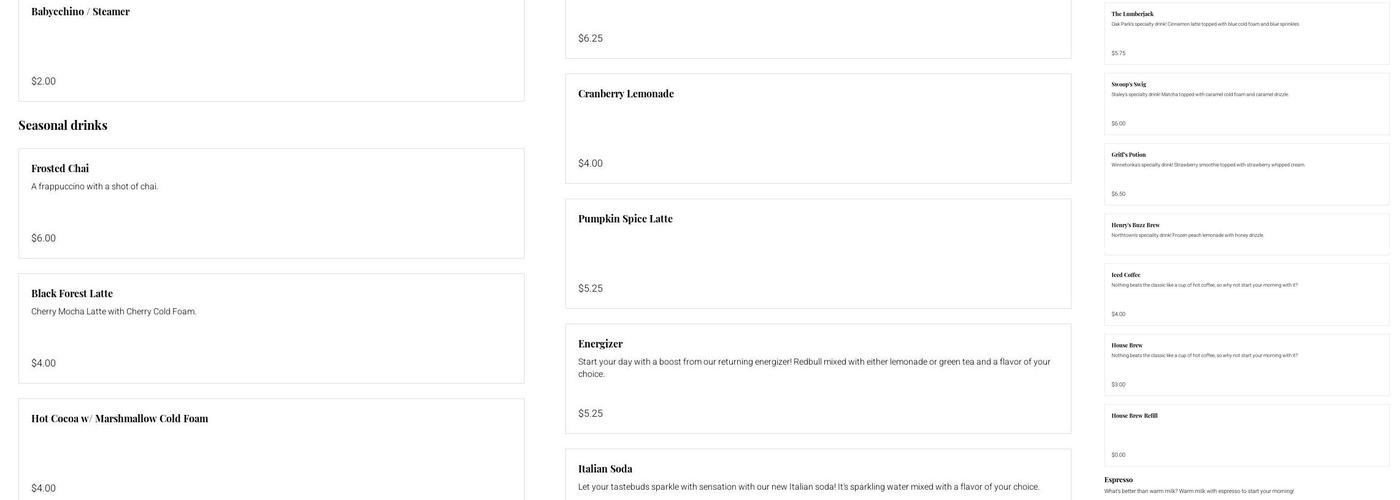Click the $5.75 price on The Lumberjack
The width and height of the screenshot is (1400, 500).
point(1118,54)
